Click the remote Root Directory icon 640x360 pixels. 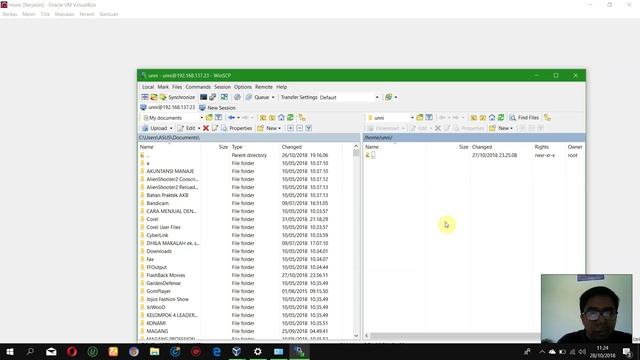click(x=482, y=118)
